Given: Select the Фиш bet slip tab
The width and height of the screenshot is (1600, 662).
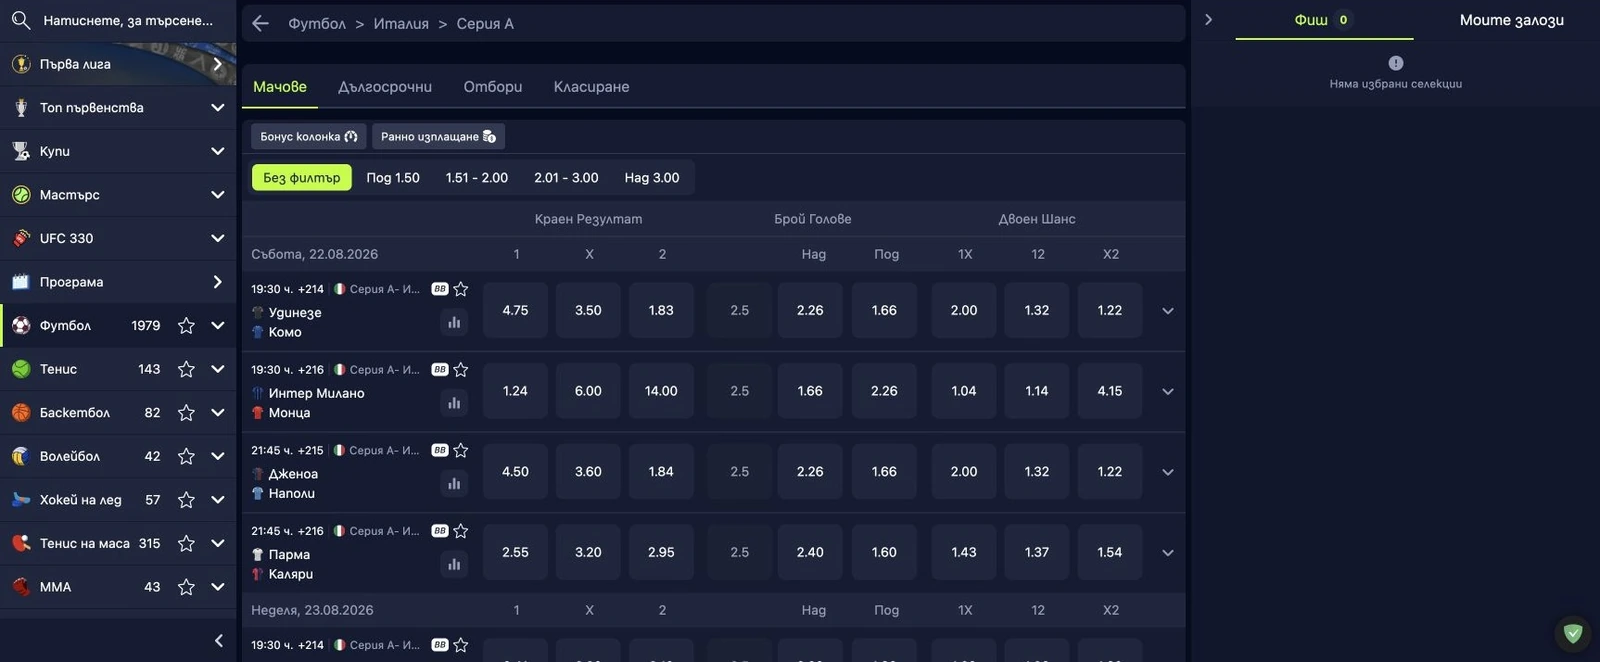Looking at the screenshot, I should [x=1324, y=20].
